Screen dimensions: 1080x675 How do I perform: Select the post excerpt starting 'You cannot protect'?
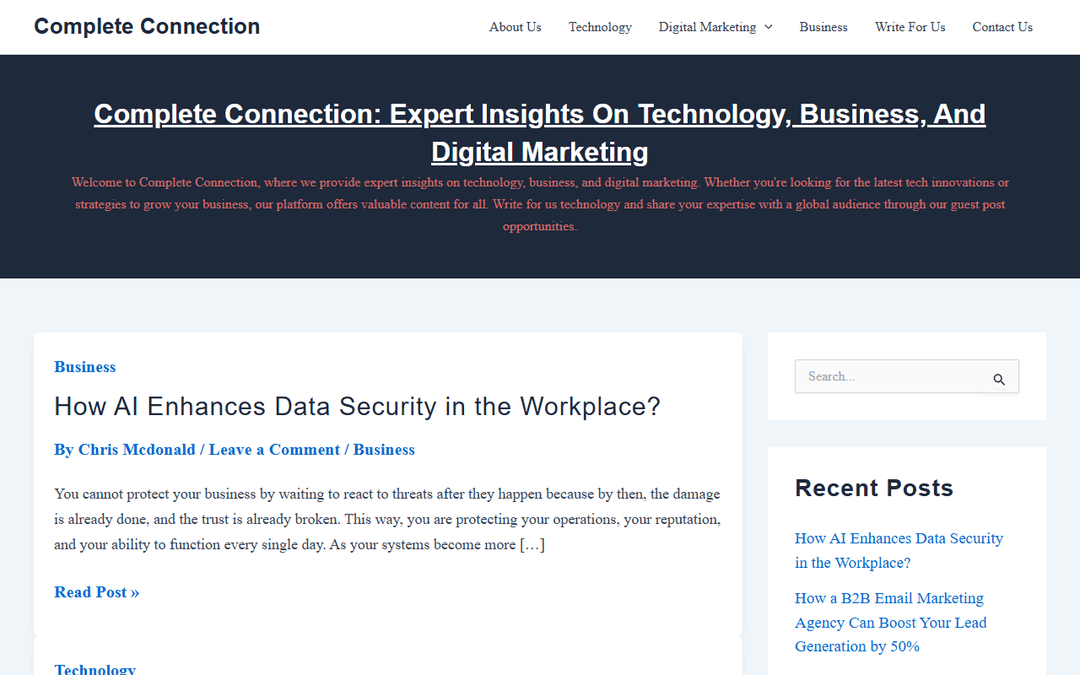(x=388, y=519)
